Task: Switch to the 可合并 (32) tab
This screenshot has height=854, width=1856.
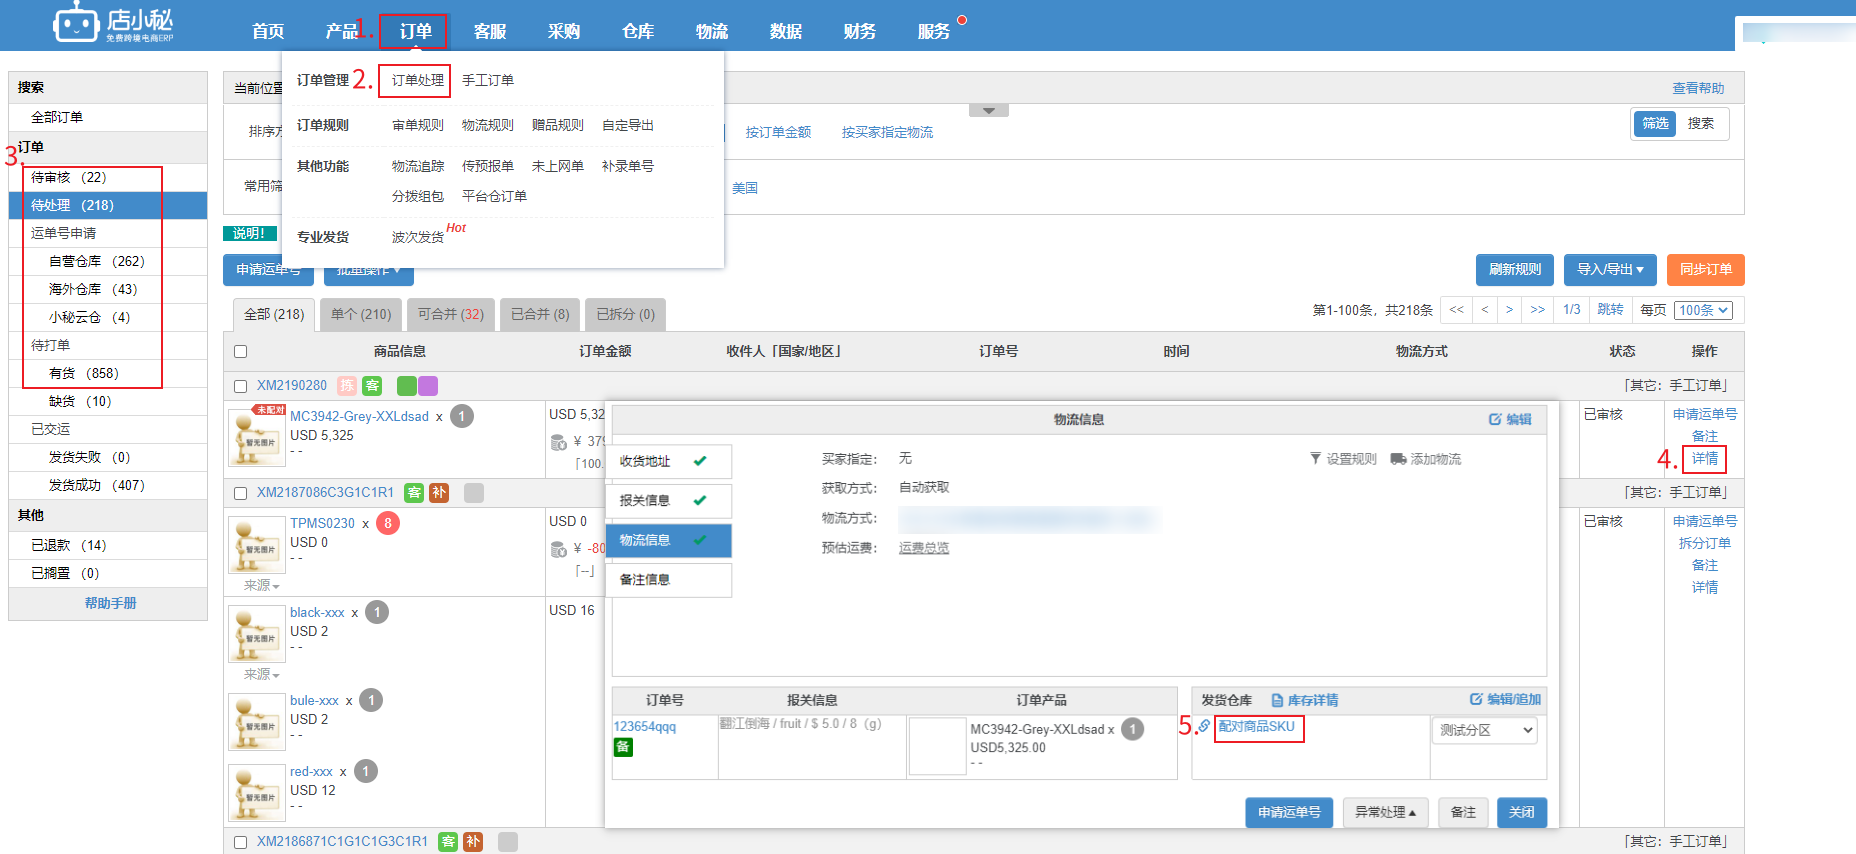Action: (450, 314)
